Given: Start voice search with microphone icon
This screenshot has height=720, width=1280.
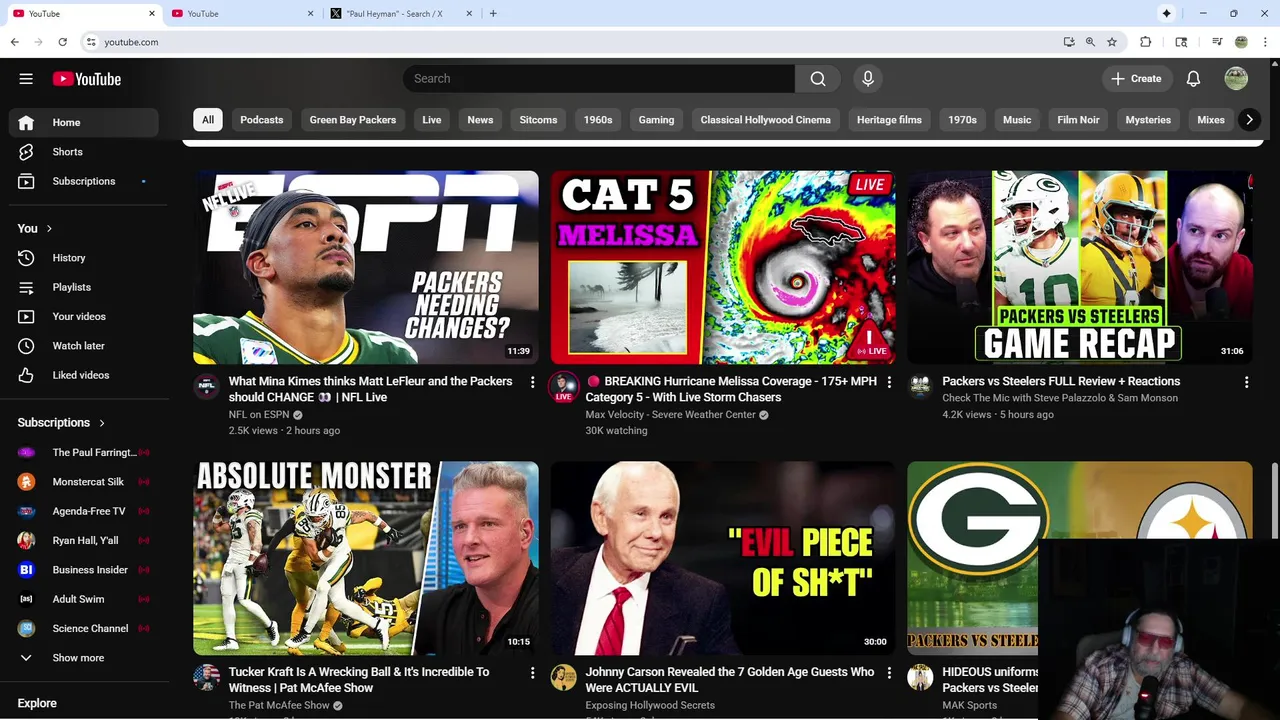Looking at the screenshot, I should point(868,79).
